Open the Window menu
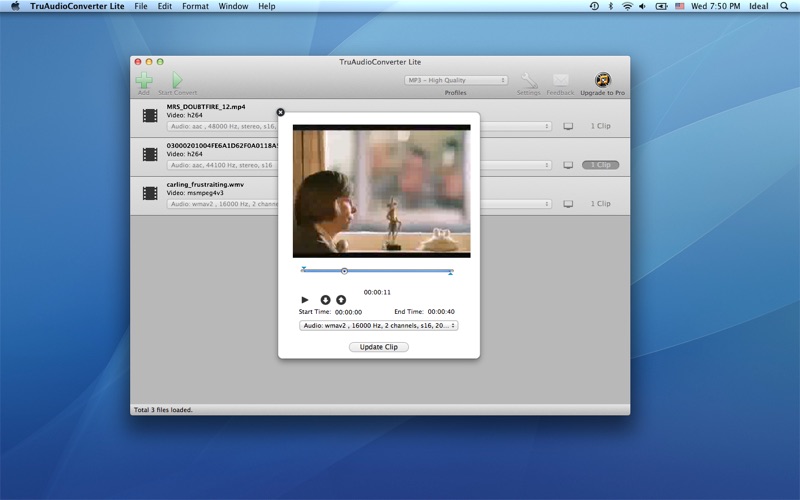 (x=233, y=6)
